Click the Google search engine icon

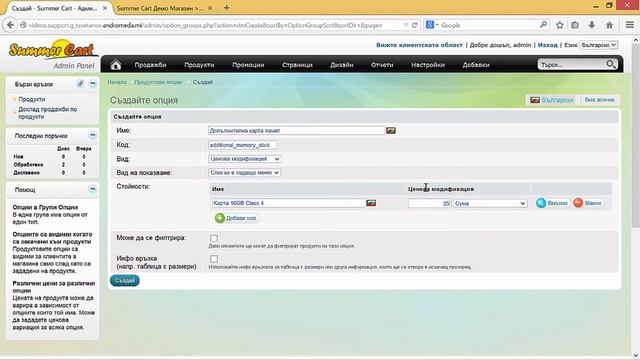point(430,25)
